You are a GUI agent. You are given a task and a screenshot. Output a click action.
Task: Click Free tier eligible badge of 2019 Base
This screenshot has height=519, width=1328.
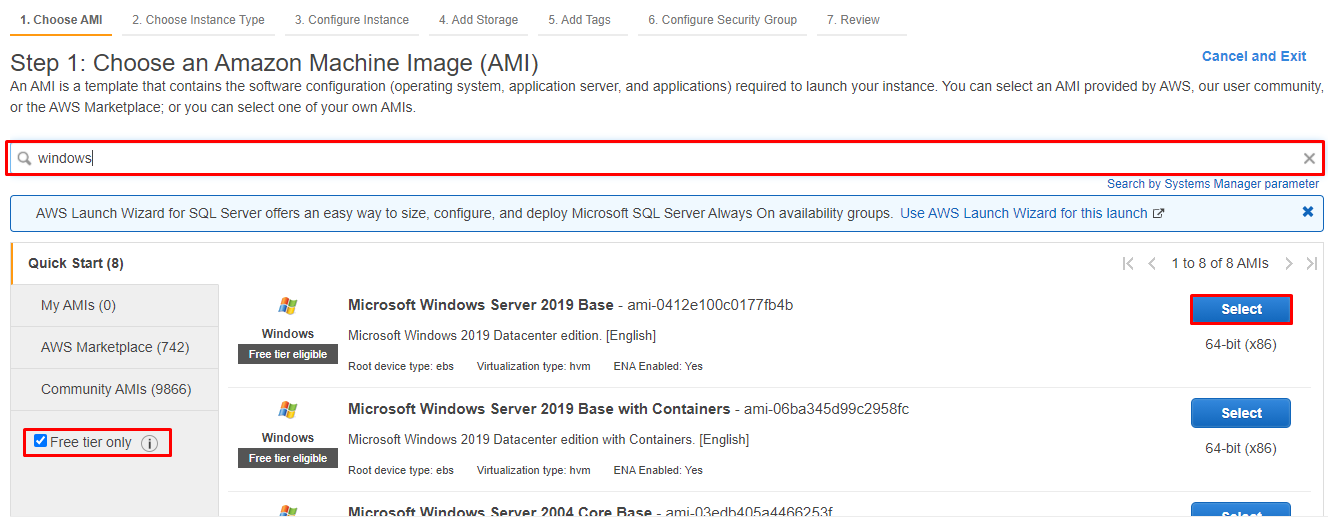click(x=288, y=354)
